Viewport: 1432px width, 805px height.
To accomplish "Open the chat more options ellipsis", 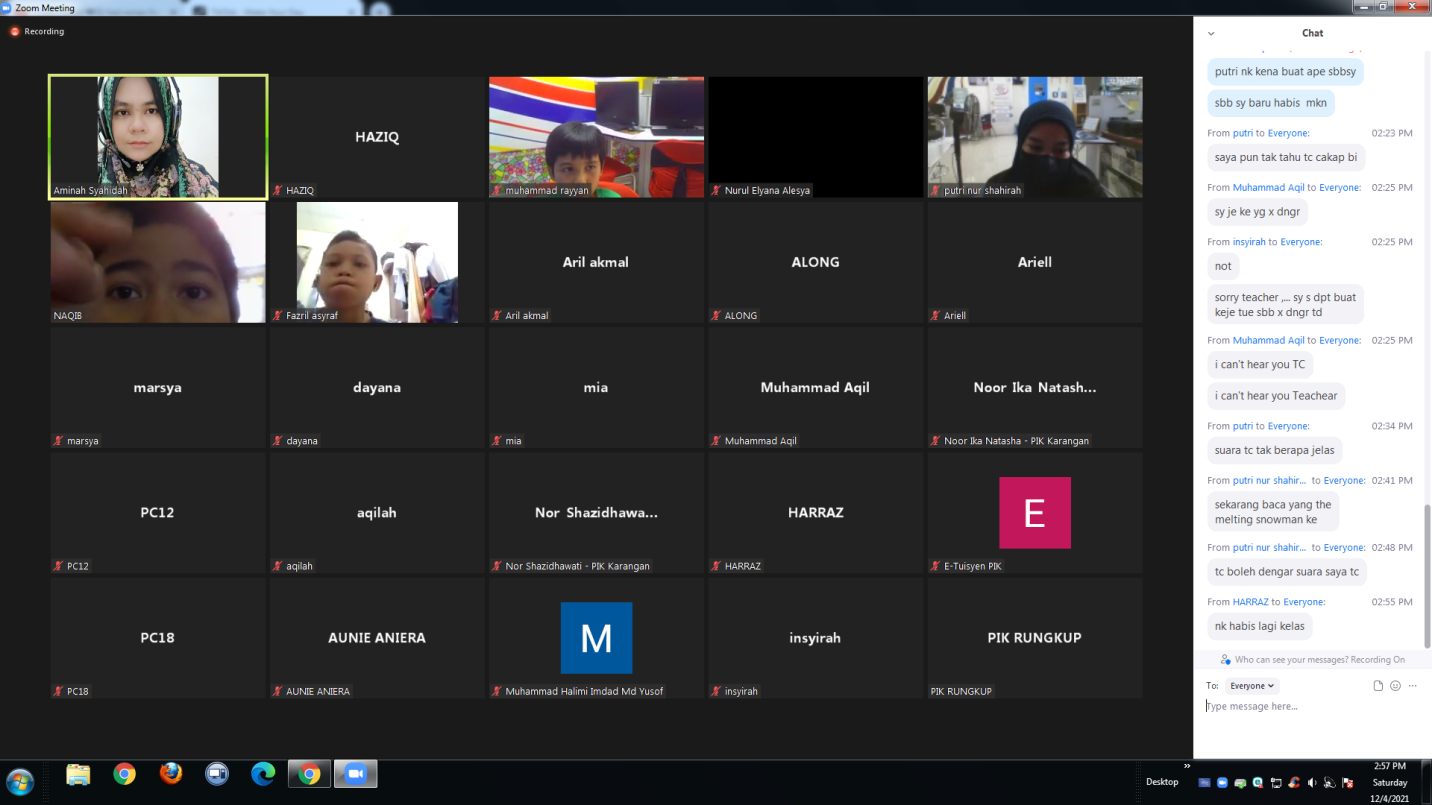I will pos(1412,686).
